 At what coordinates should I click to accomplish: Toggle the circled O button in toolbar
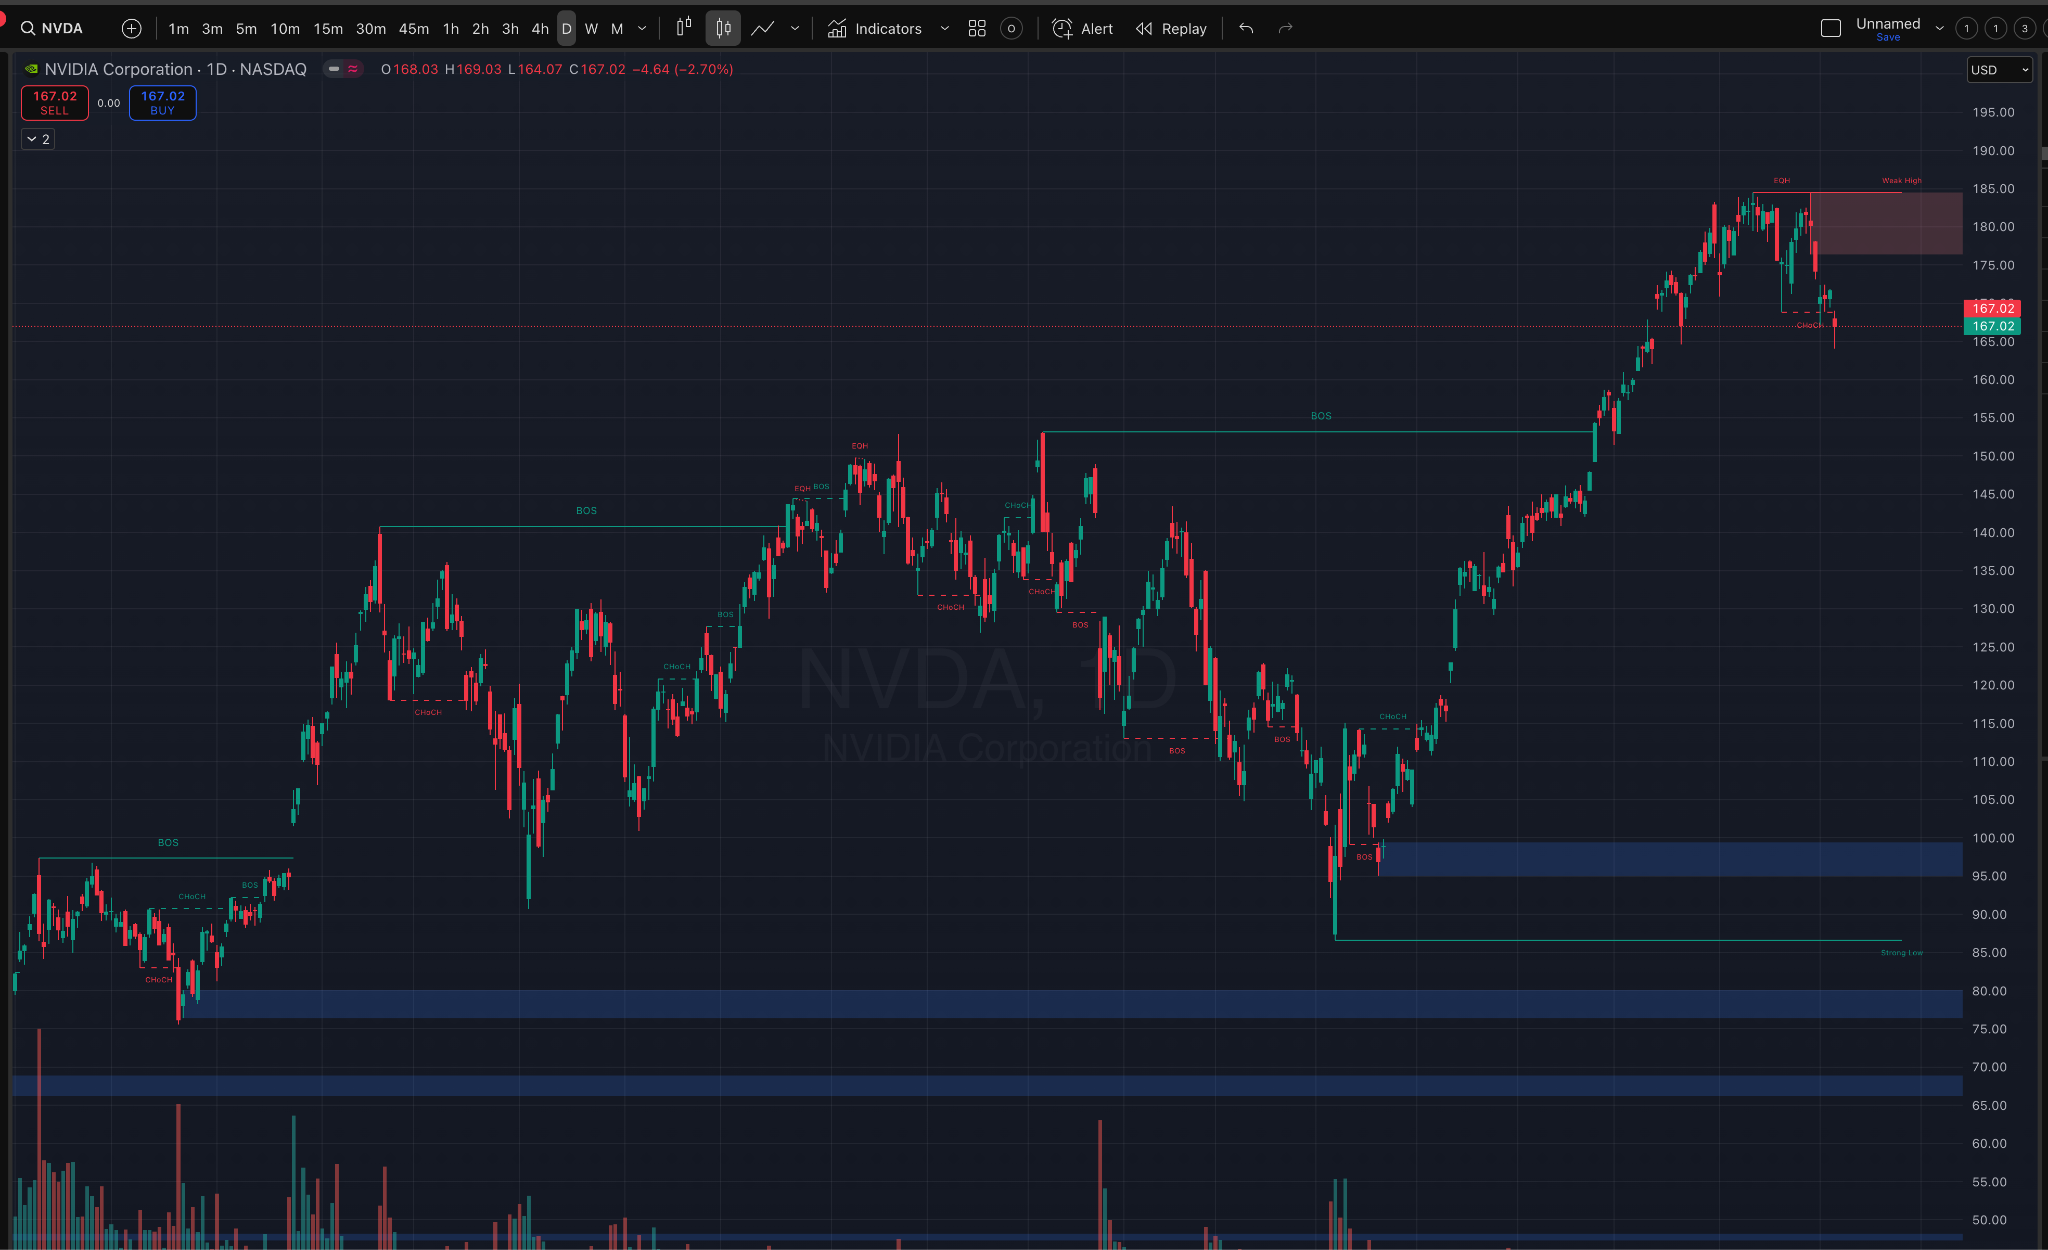(1011, 28)
